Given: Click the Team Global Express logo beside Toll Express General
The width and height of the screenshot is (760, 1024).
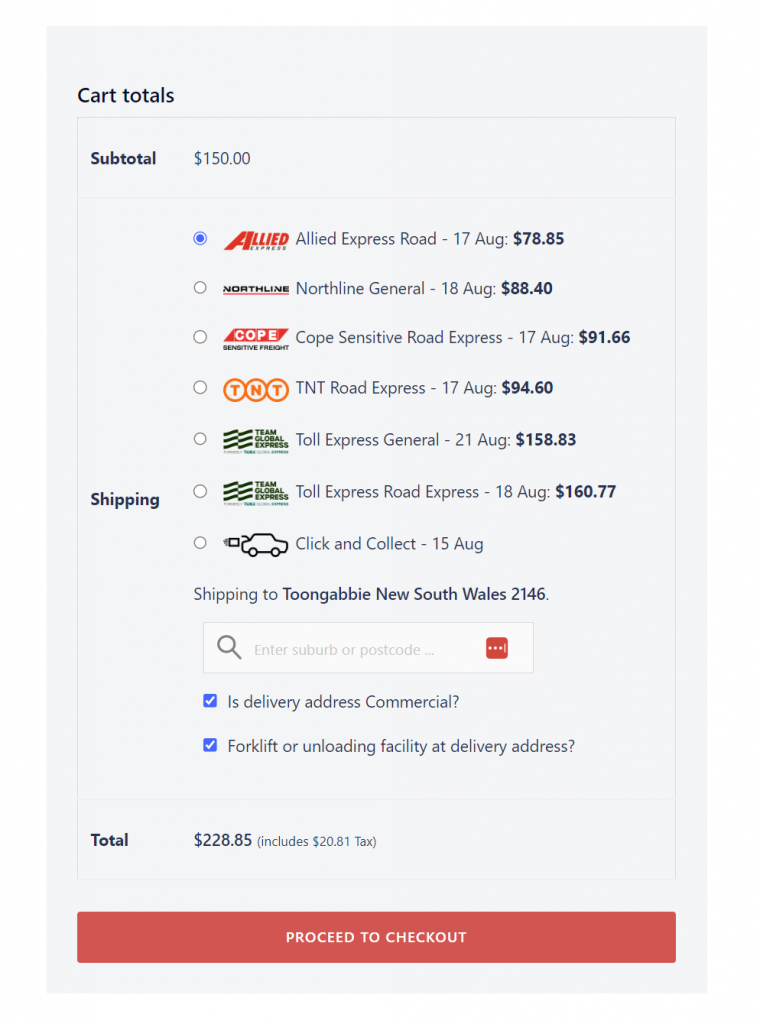Looking at the screenshot, I should coord(255,439).
